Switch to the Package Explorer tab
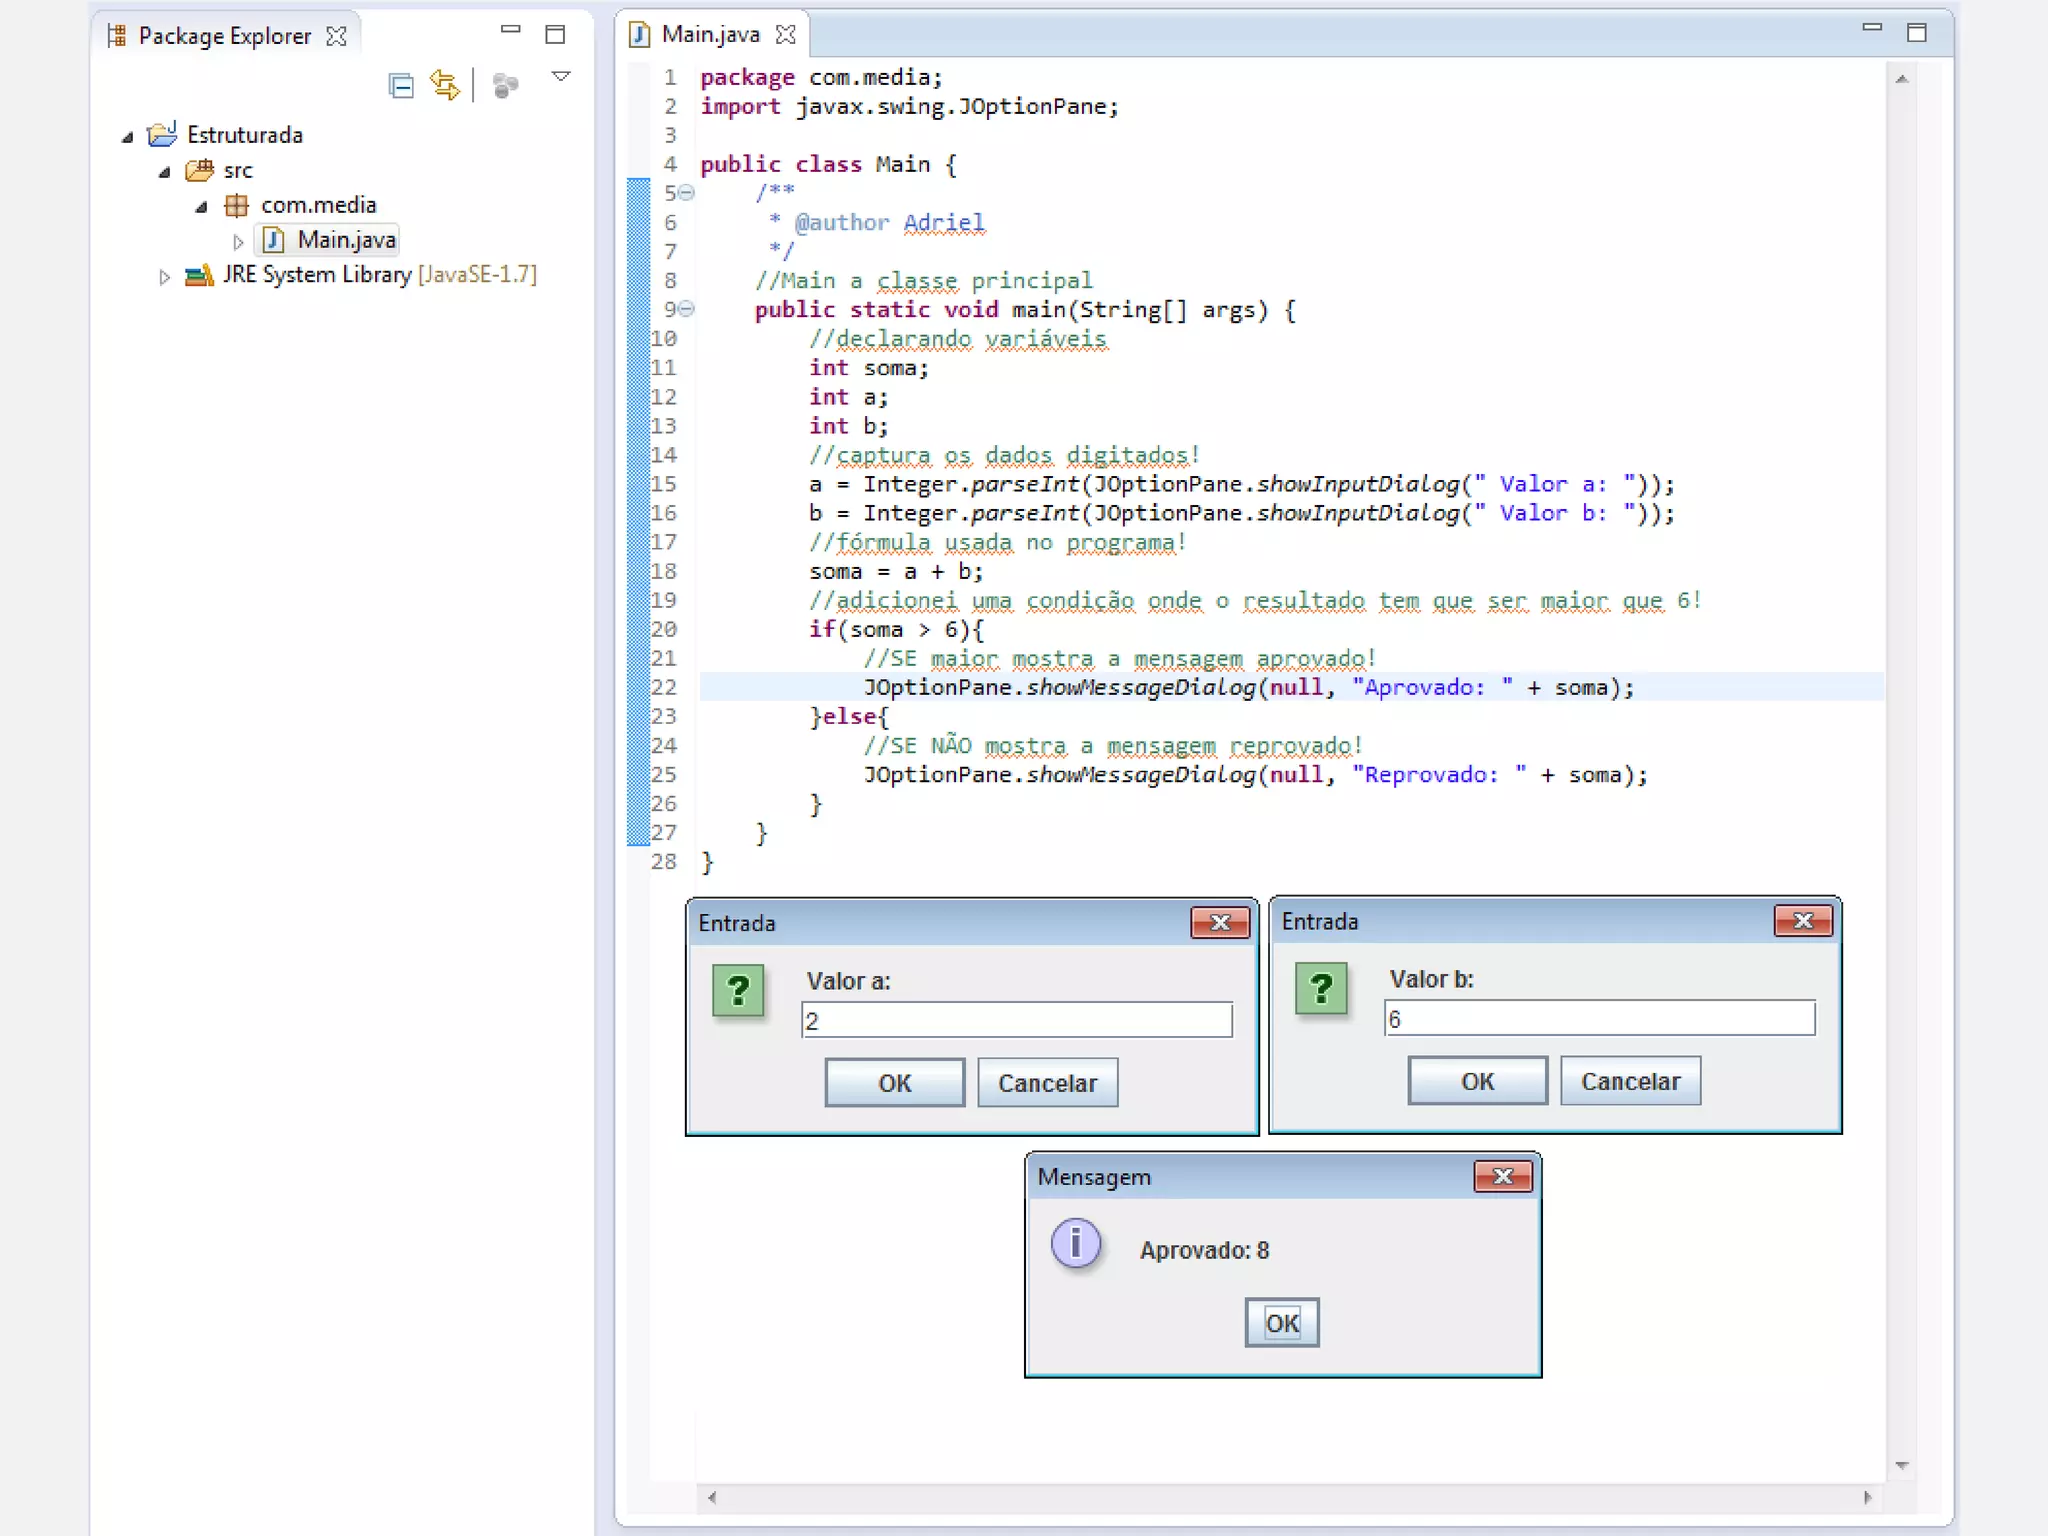The height and width of the screenshot is (1536, 2048). coord(224,36)
